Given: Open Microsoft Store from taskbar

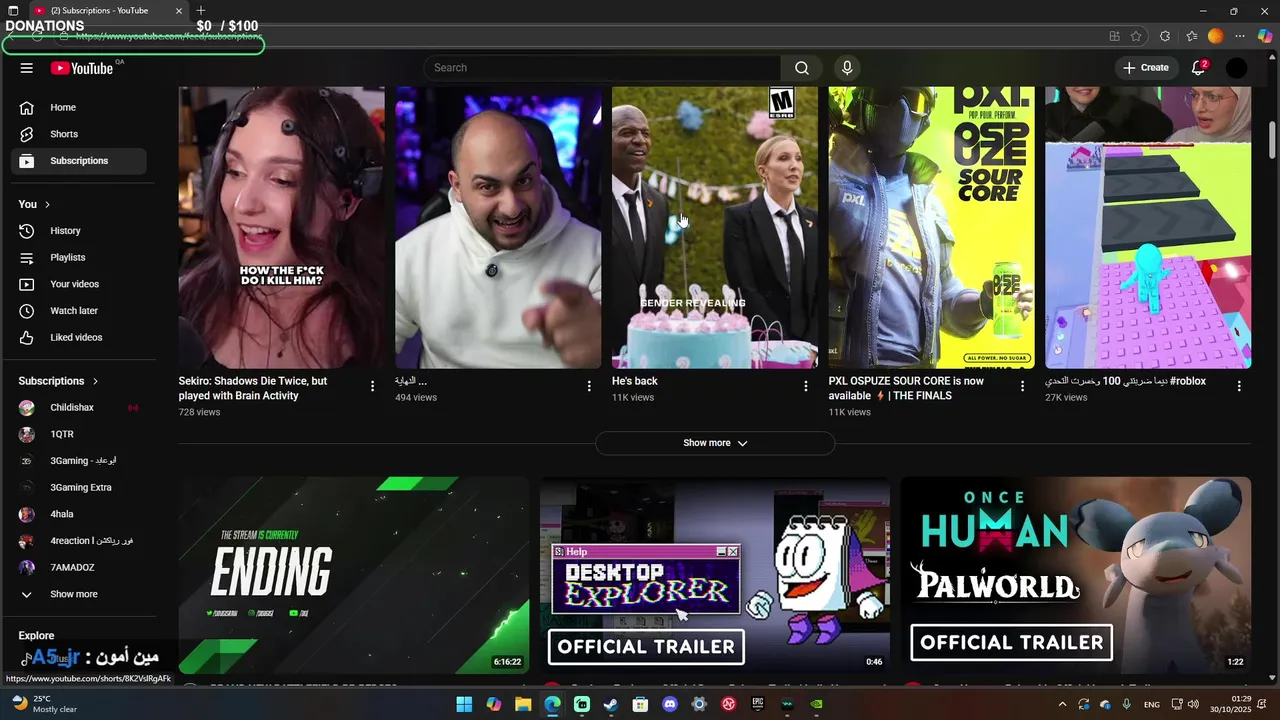Looking at the screenshot, I should [x=641, y=704].
